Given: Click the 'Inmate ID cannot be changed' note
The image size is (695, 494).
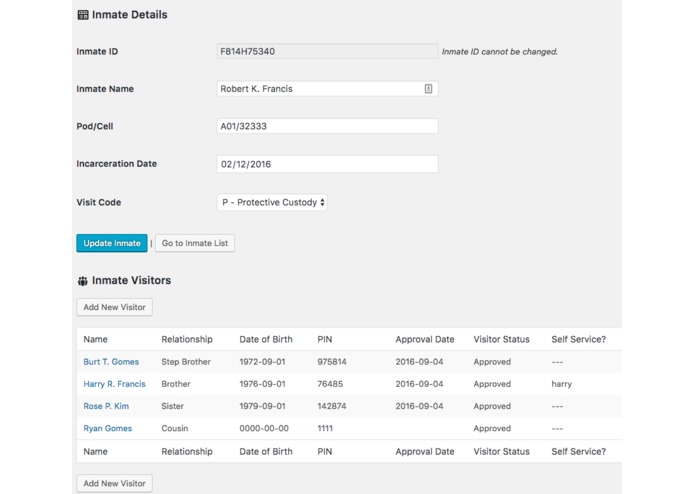Looking at the screenshot, I should (500, 52).
